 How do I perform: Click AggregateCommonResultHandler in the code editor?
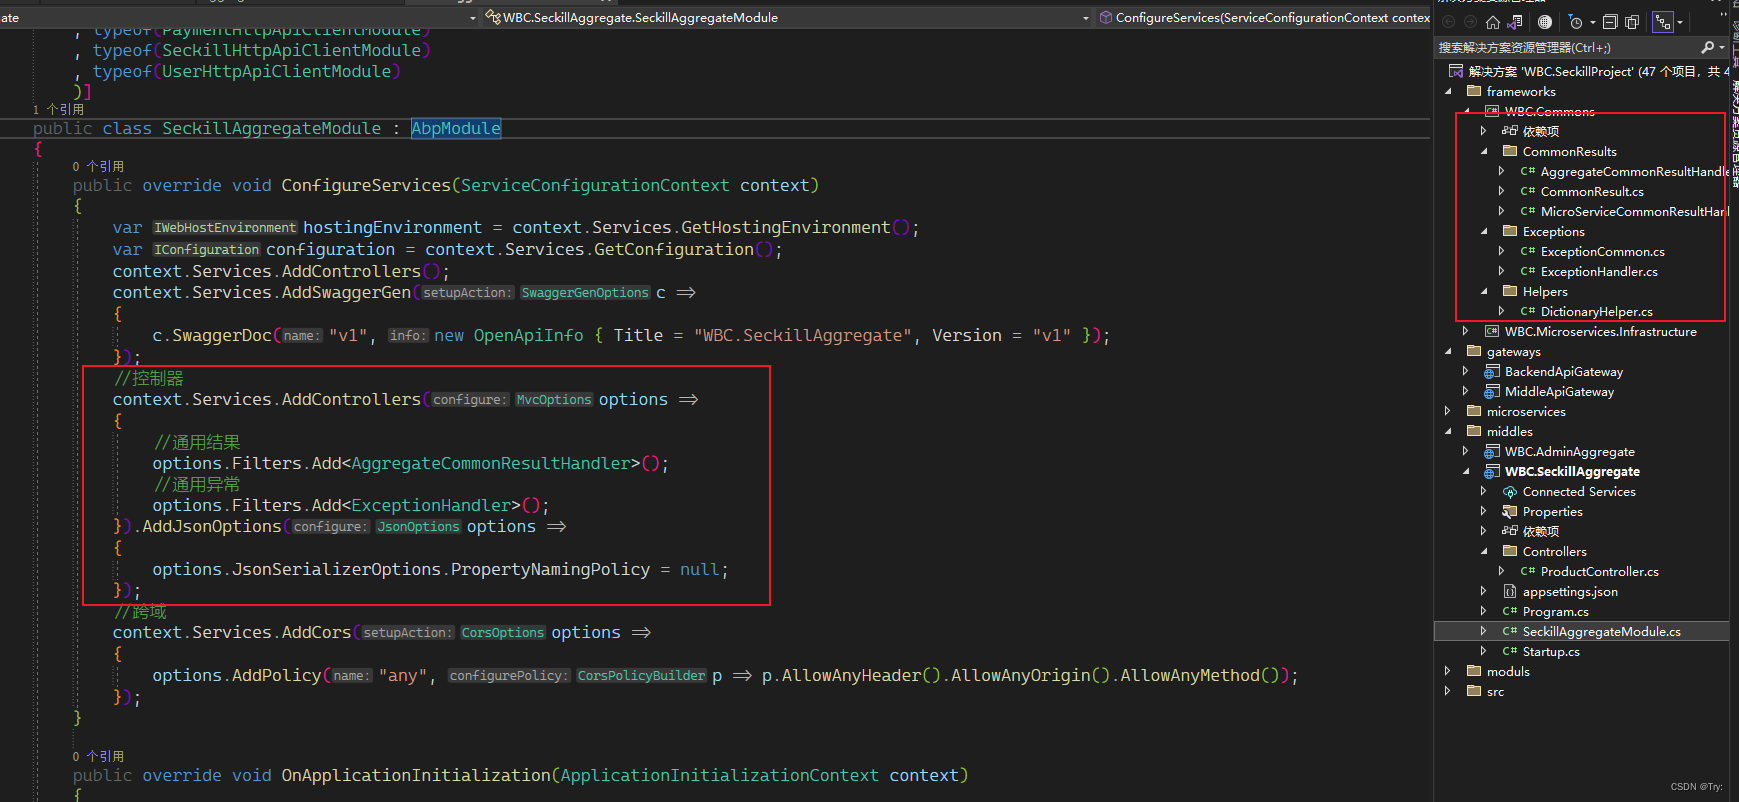click(x=491, y=463)
